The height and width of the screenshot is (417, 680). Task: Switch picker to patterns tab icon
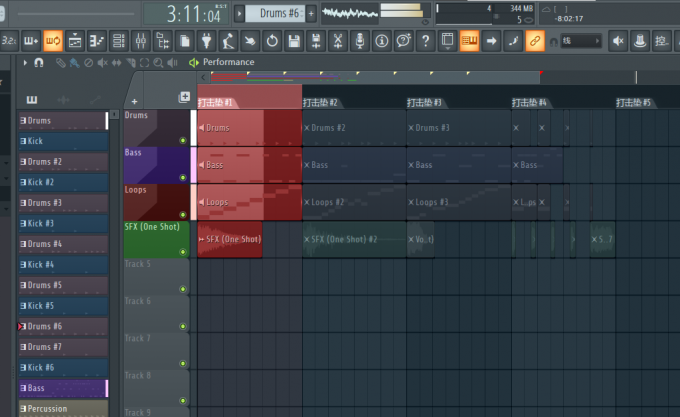pos(32,100)
